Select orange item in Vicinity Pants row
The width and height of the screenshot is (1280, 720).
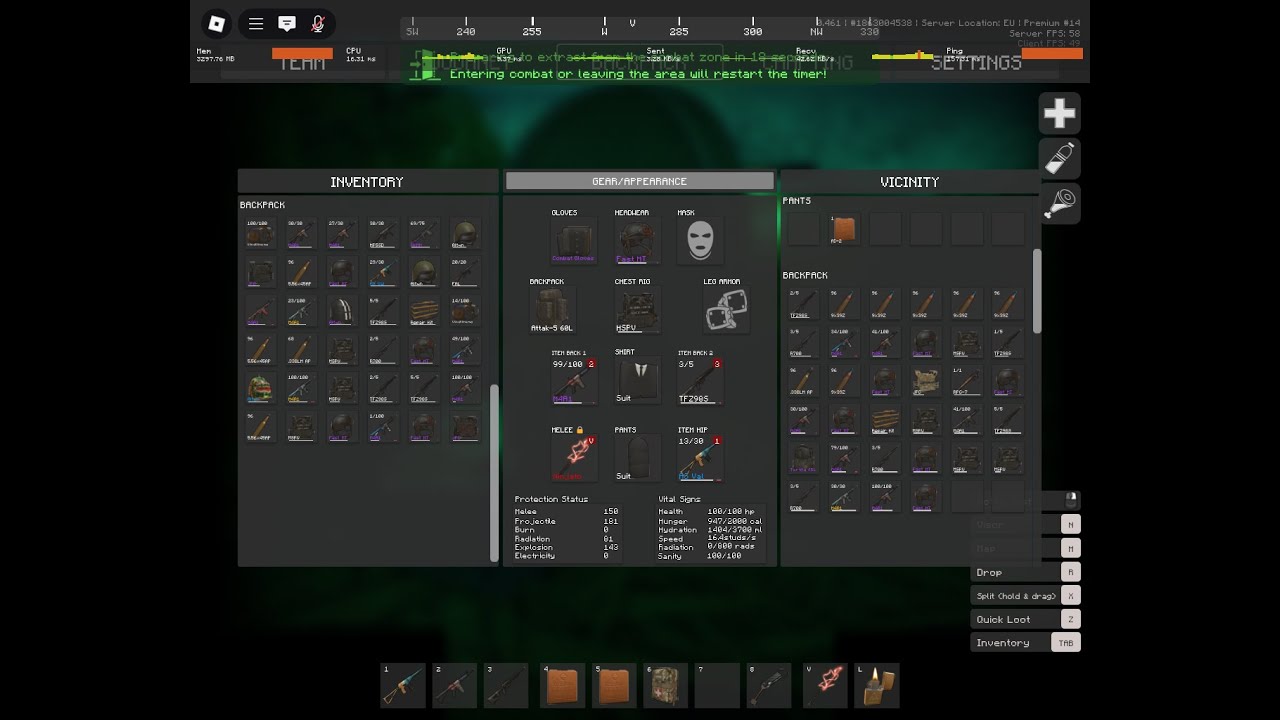point(844,229)
